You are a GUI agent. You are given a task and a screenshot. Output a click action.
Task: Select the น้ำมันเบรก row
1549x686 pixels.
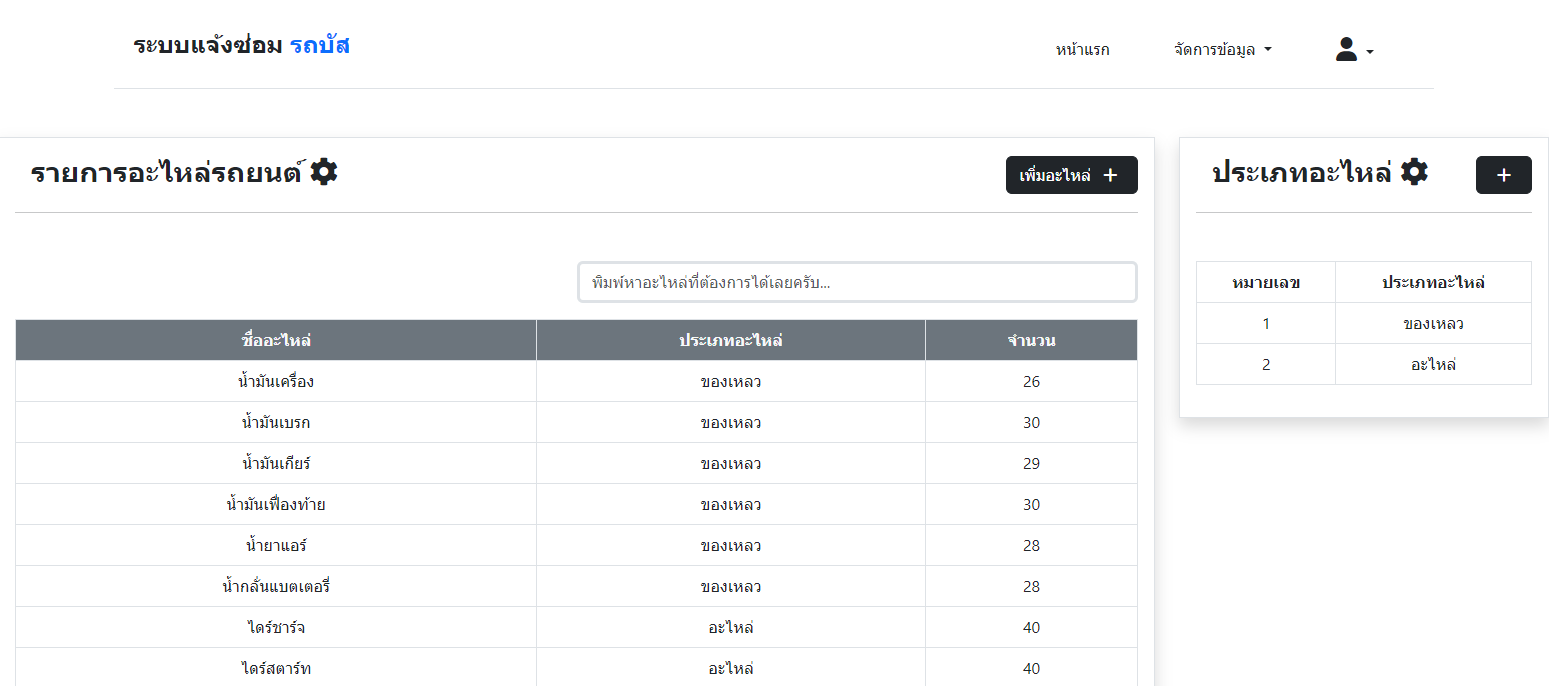(x=276, y=422)
